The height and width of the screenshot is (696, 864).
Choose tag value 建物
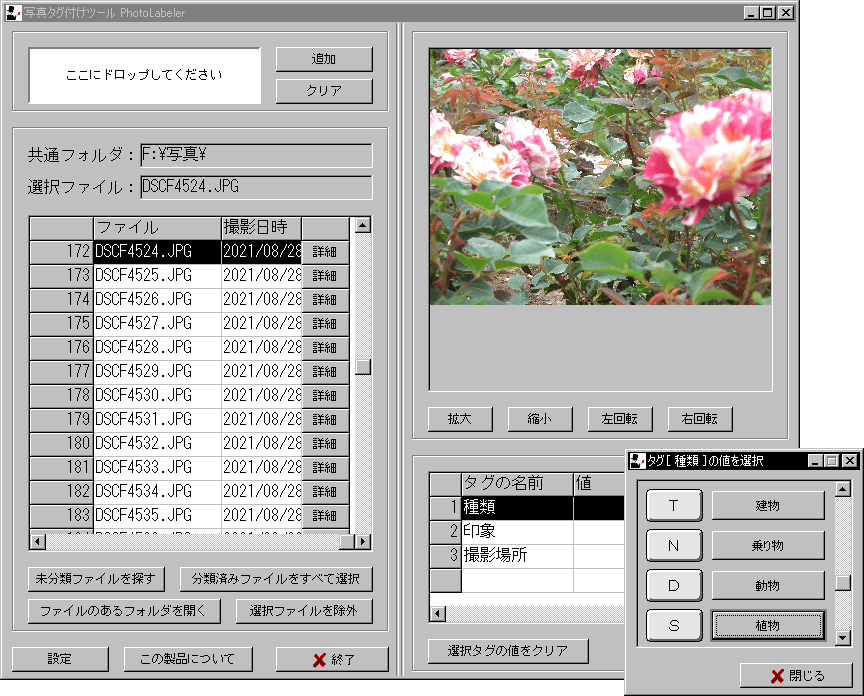click(768, 505)
